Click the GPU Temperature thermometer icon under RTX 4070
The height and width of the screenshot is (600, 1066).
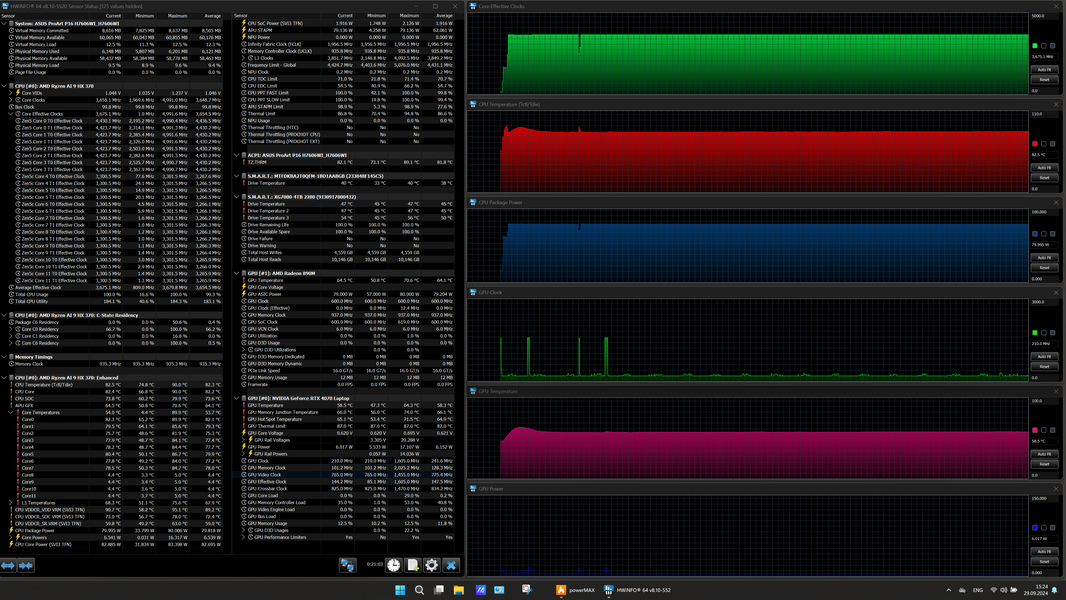click(x=244, y=405)
